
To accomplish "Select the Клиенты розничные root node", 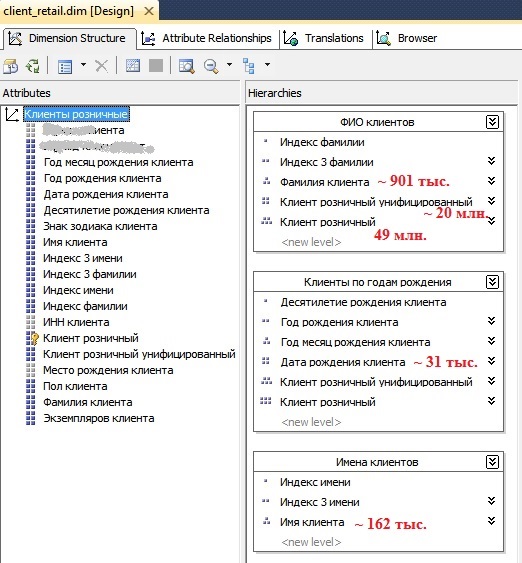I will [76, 115].
